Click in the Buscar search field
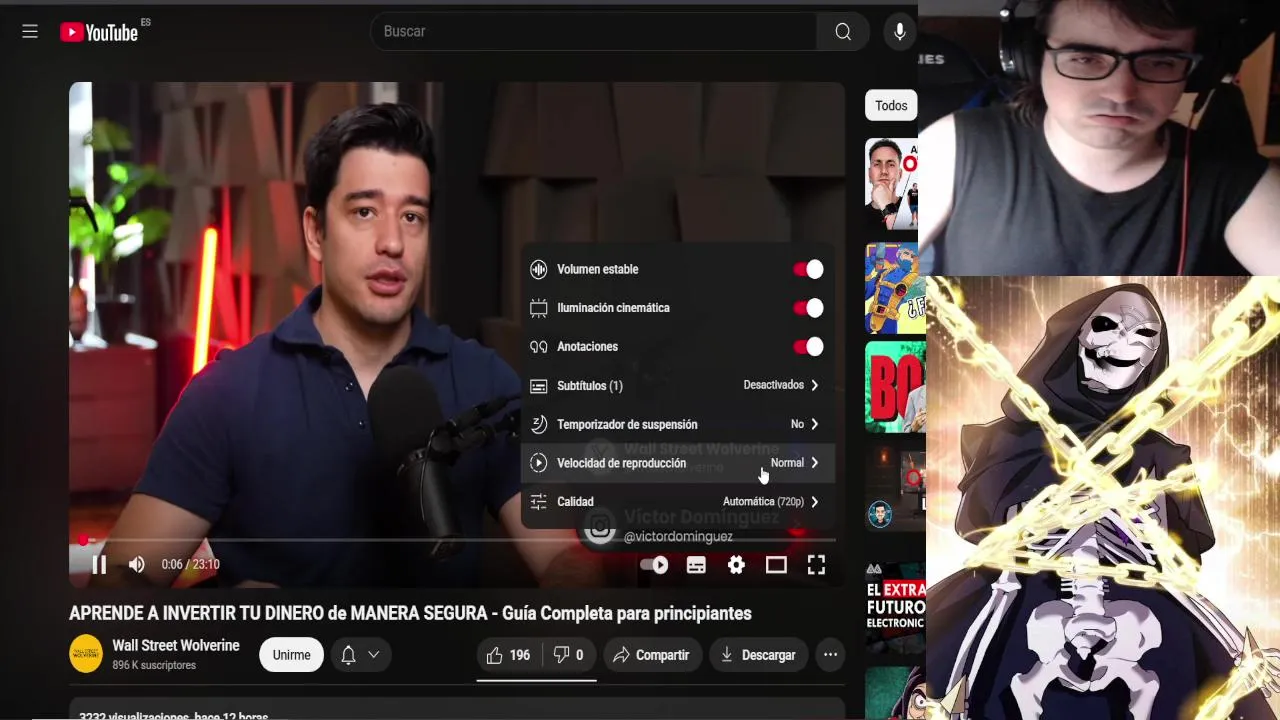Image resolution: width=1280 pixels, height=720 pixels. pyautogui.click(x=594, y=32)
